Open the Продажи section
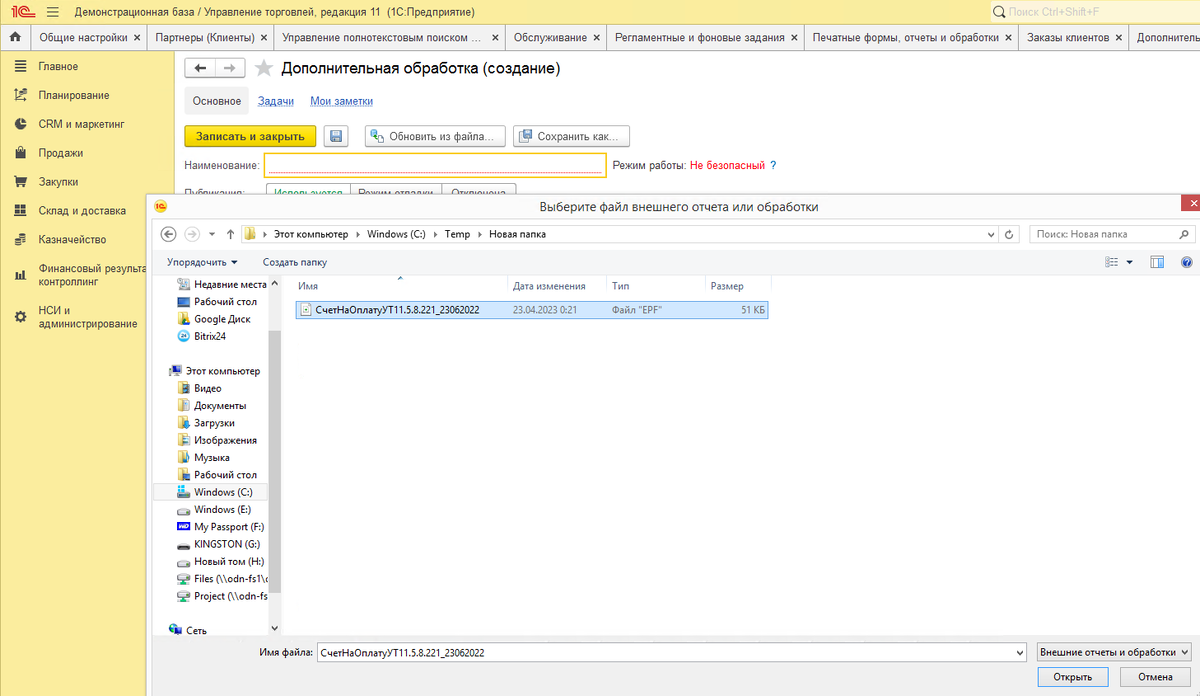The height and width of the screenshot is (696, 1200). tap(61, 153)
